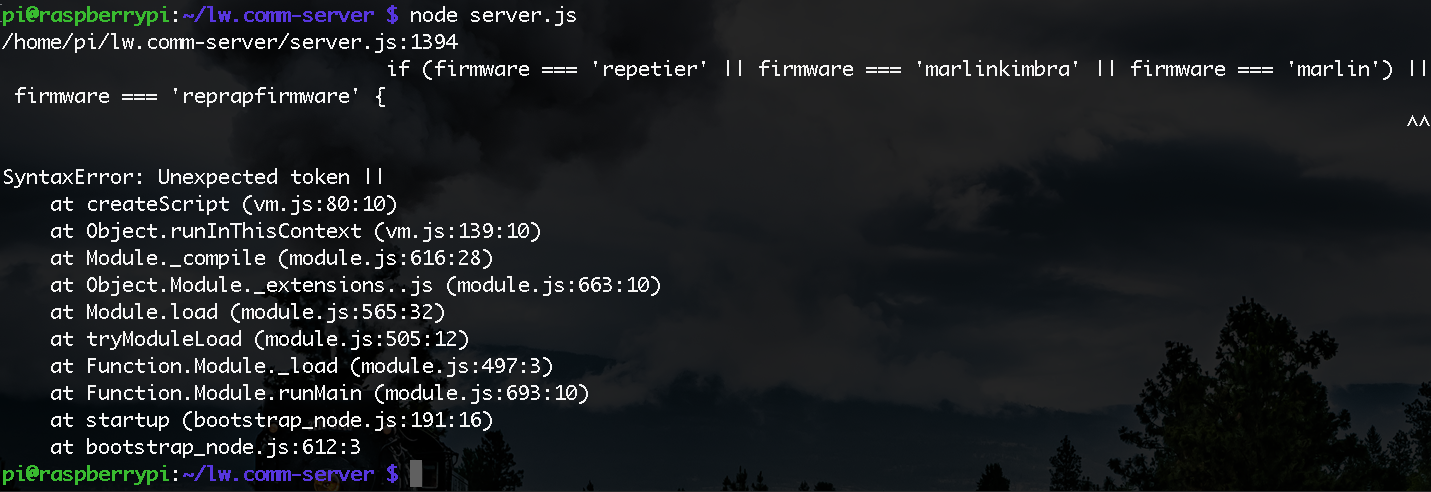Click the ^^ error caret marker
The height and width of the screenshot is (492, 1431).
[x=1418, y=123]
